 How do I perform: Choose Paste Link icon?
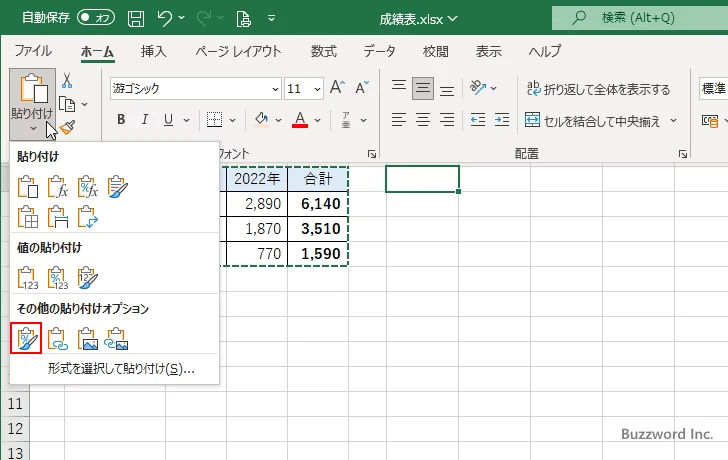[x=58, y=338]
